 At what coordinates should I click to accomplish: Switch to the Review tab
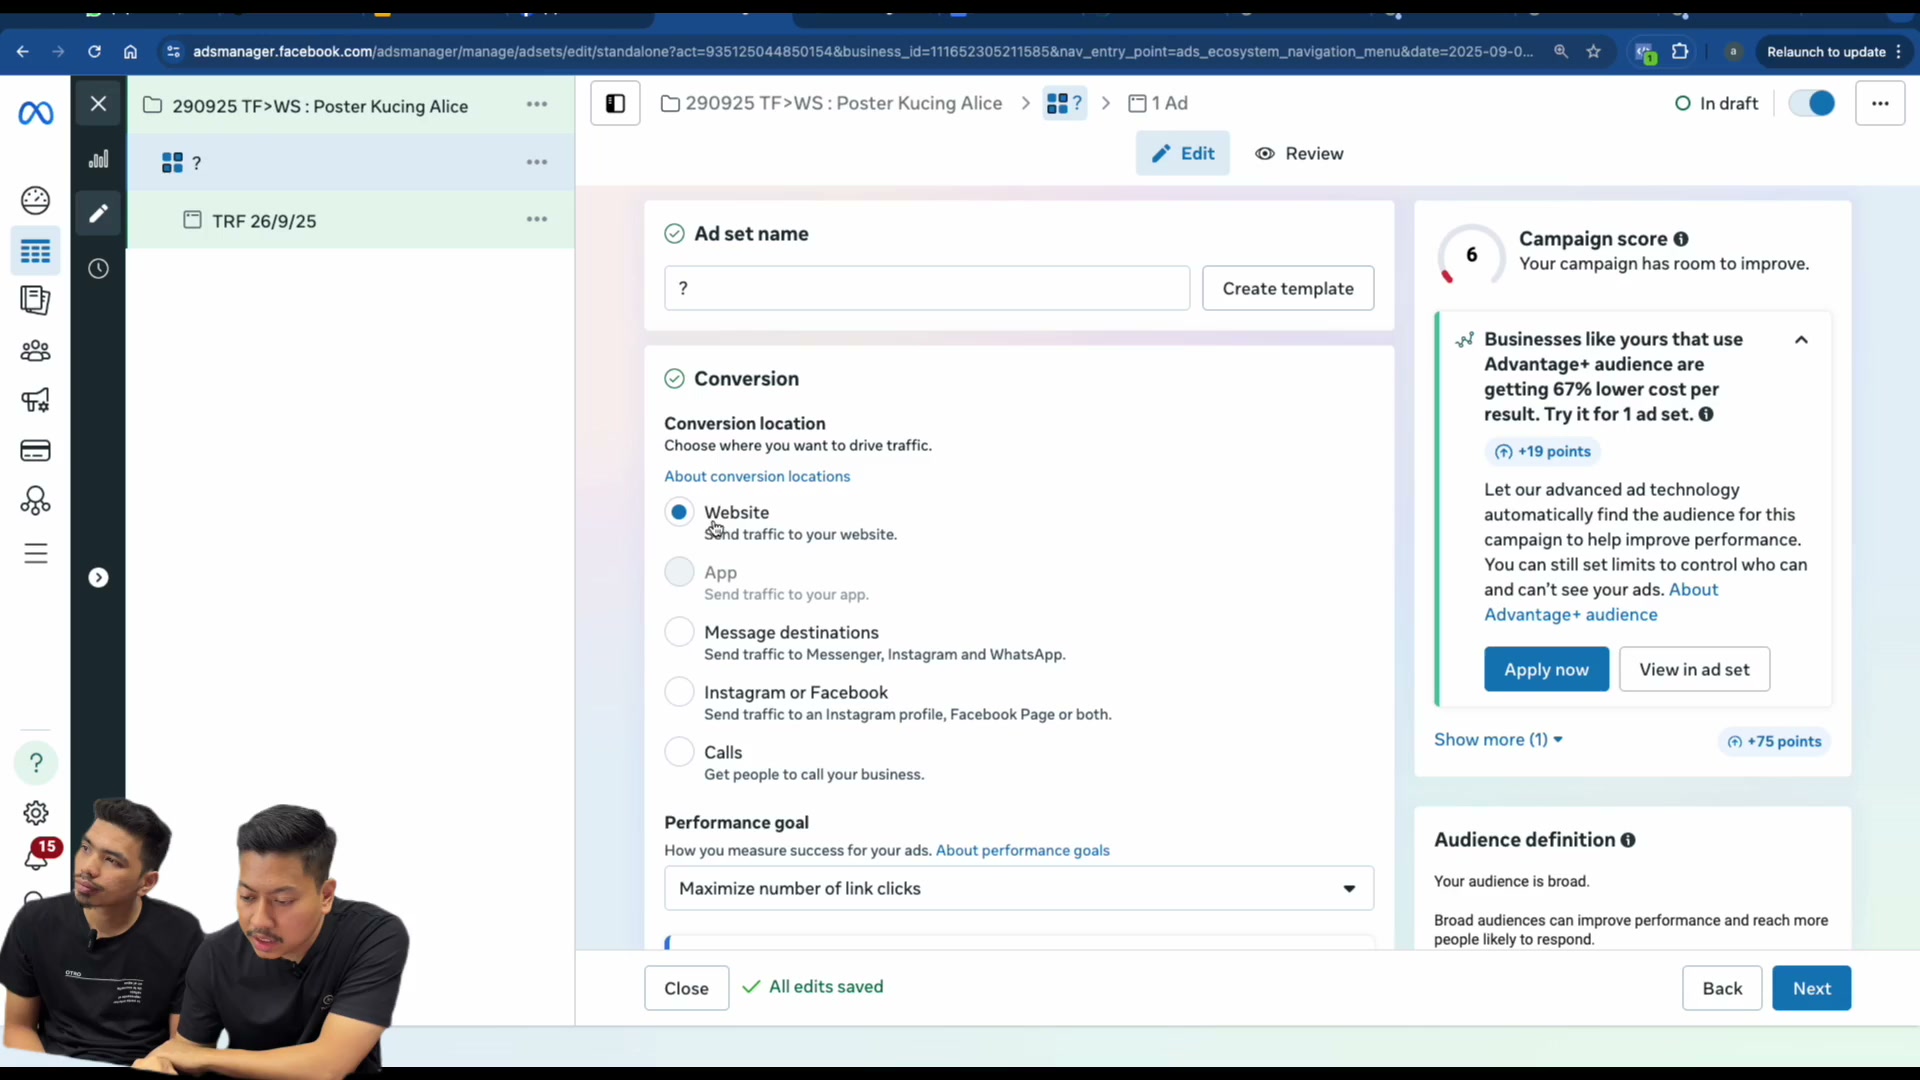[1299, 154]
